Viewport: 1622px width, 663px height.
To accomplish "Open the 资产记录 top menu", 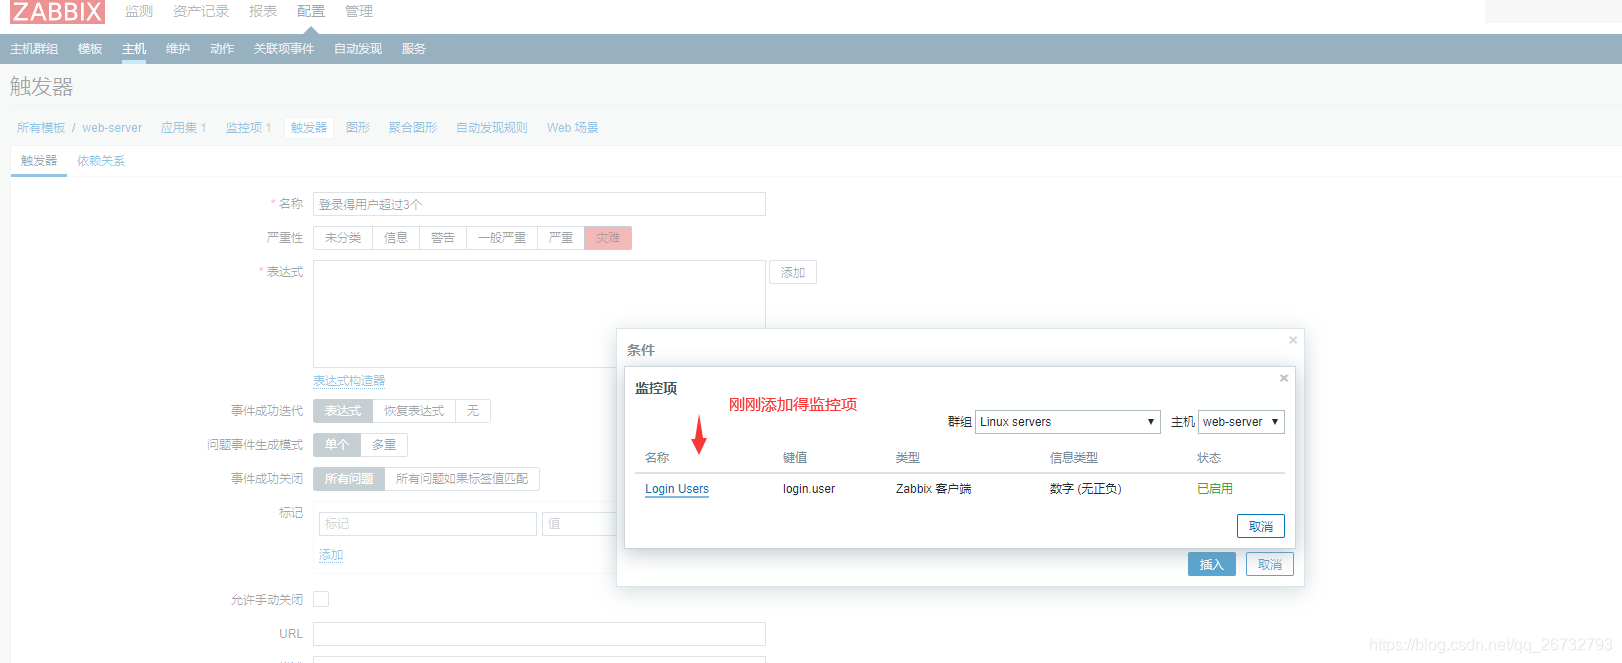I will (201, 11).
